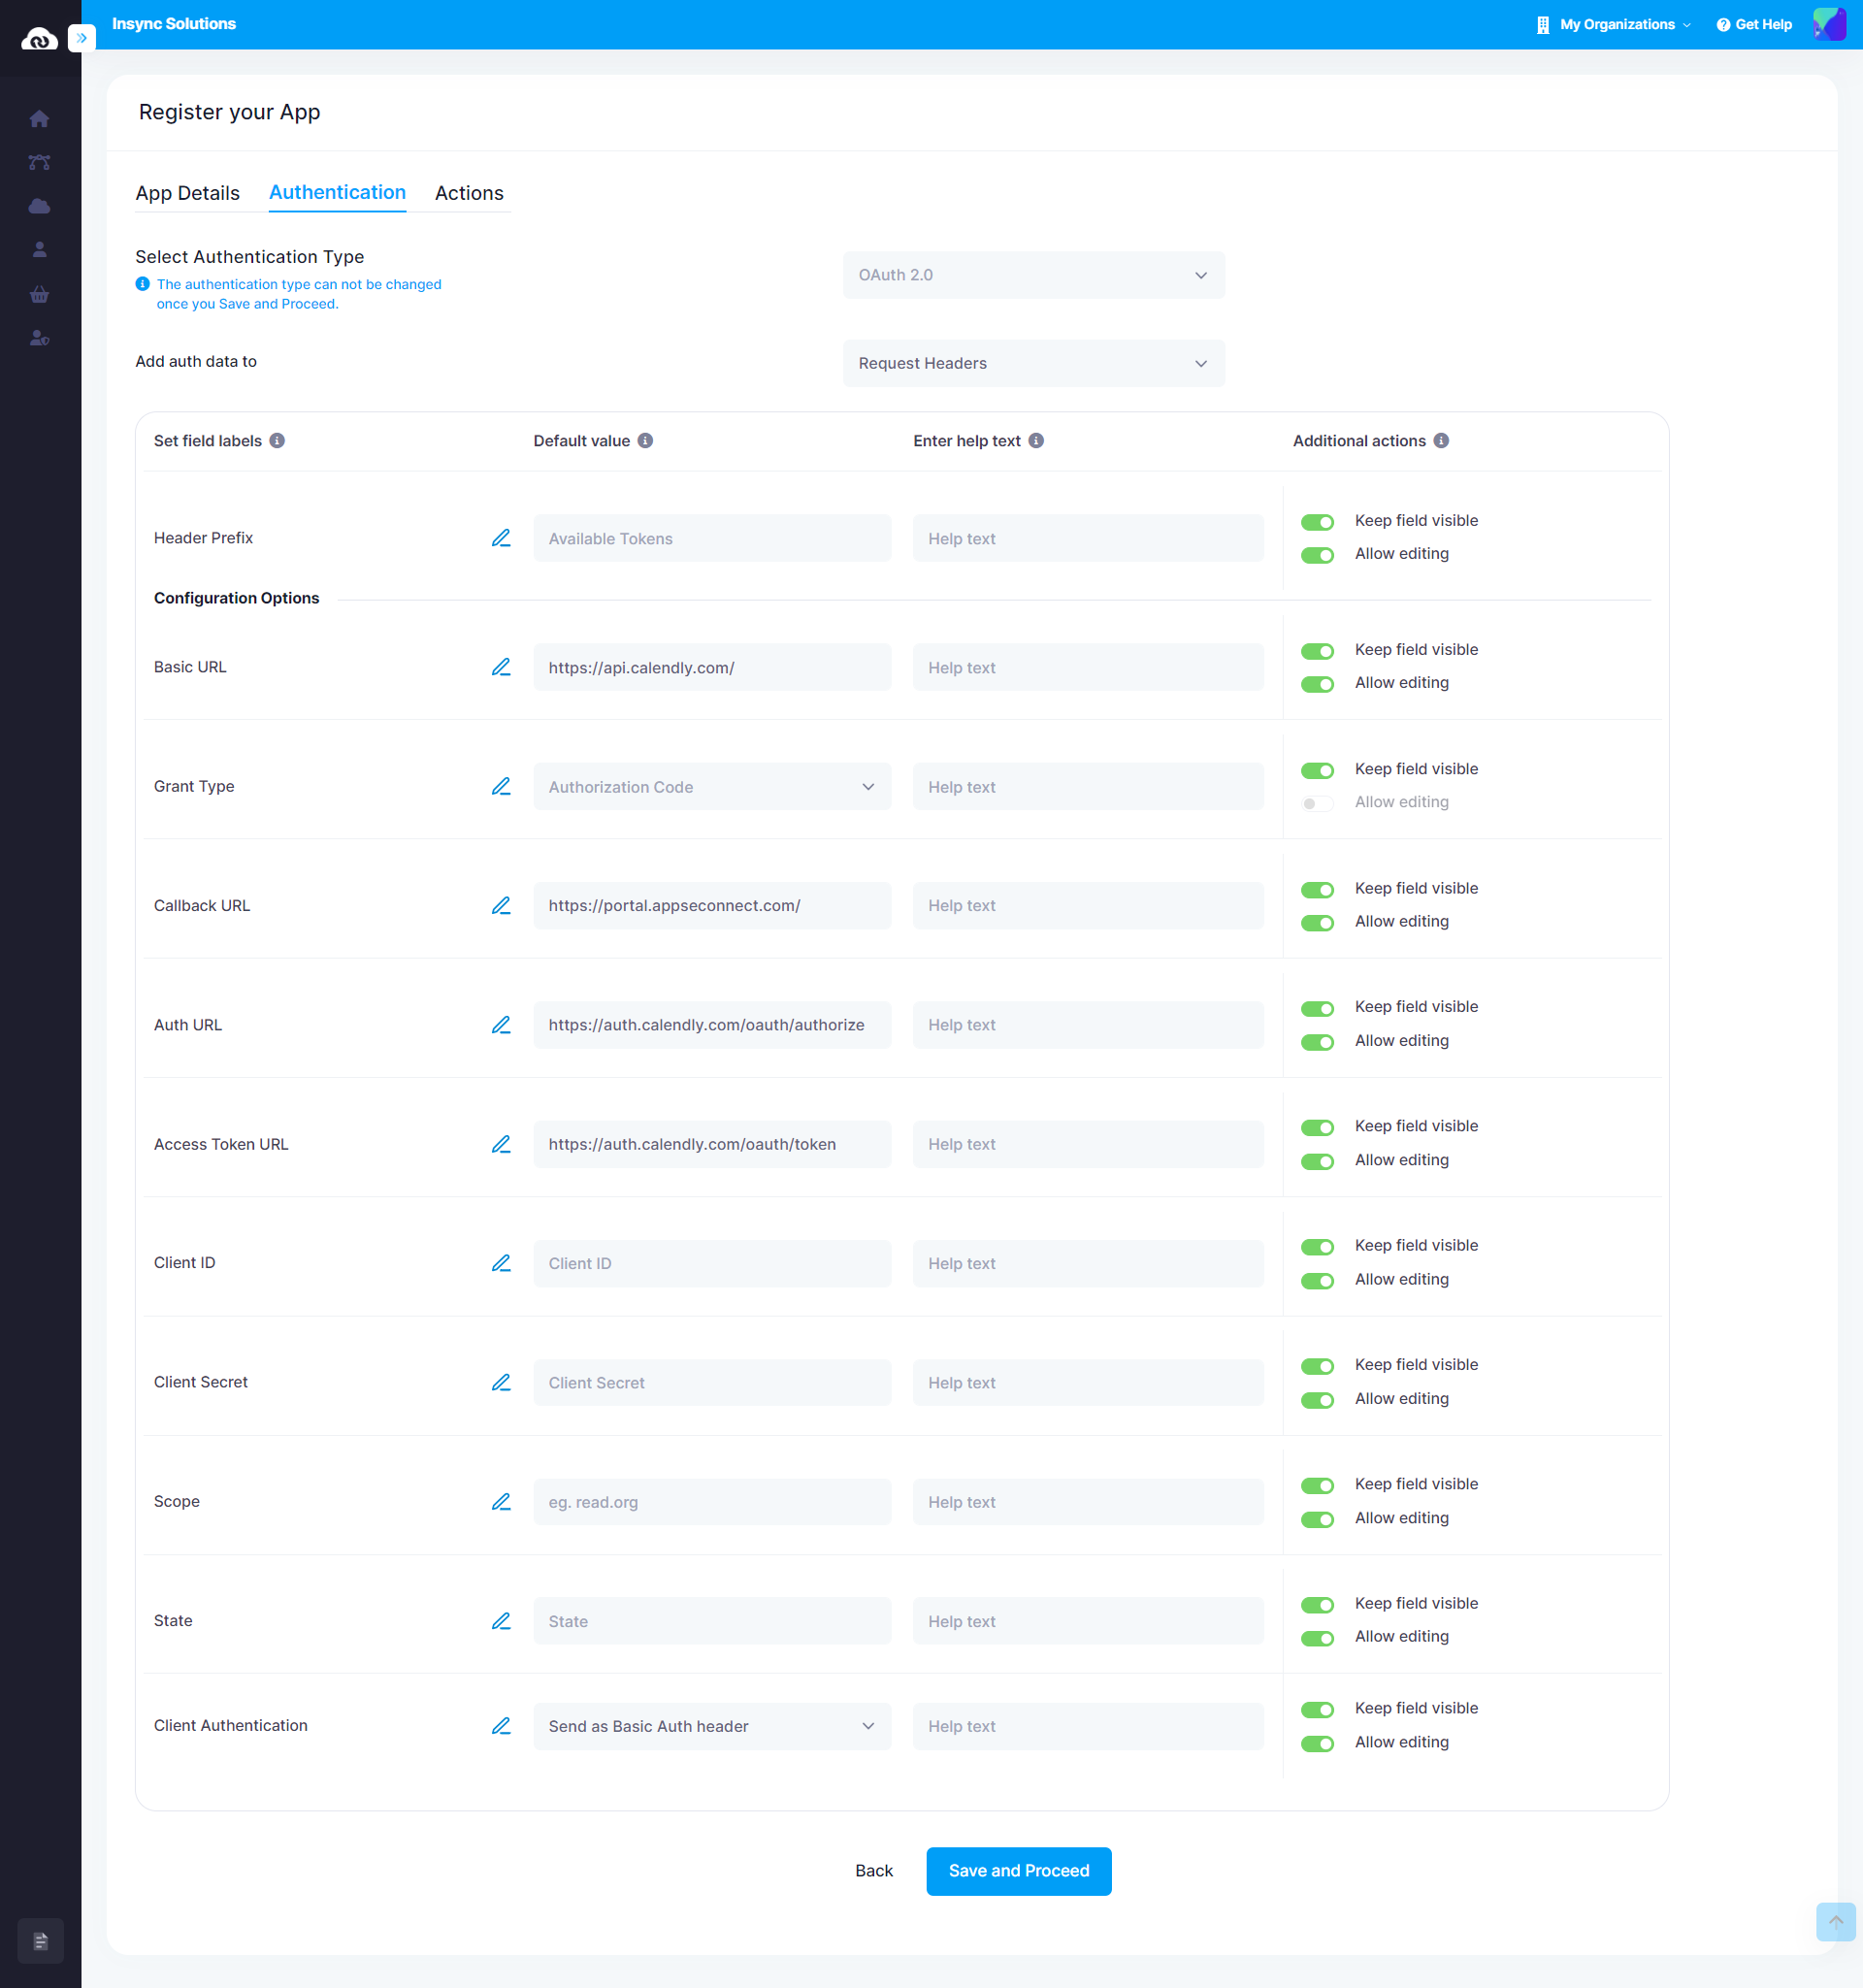Toggle Allow editing for Header Prefix
The width and height of the screenshot is (1863, 1988).
1317,555
